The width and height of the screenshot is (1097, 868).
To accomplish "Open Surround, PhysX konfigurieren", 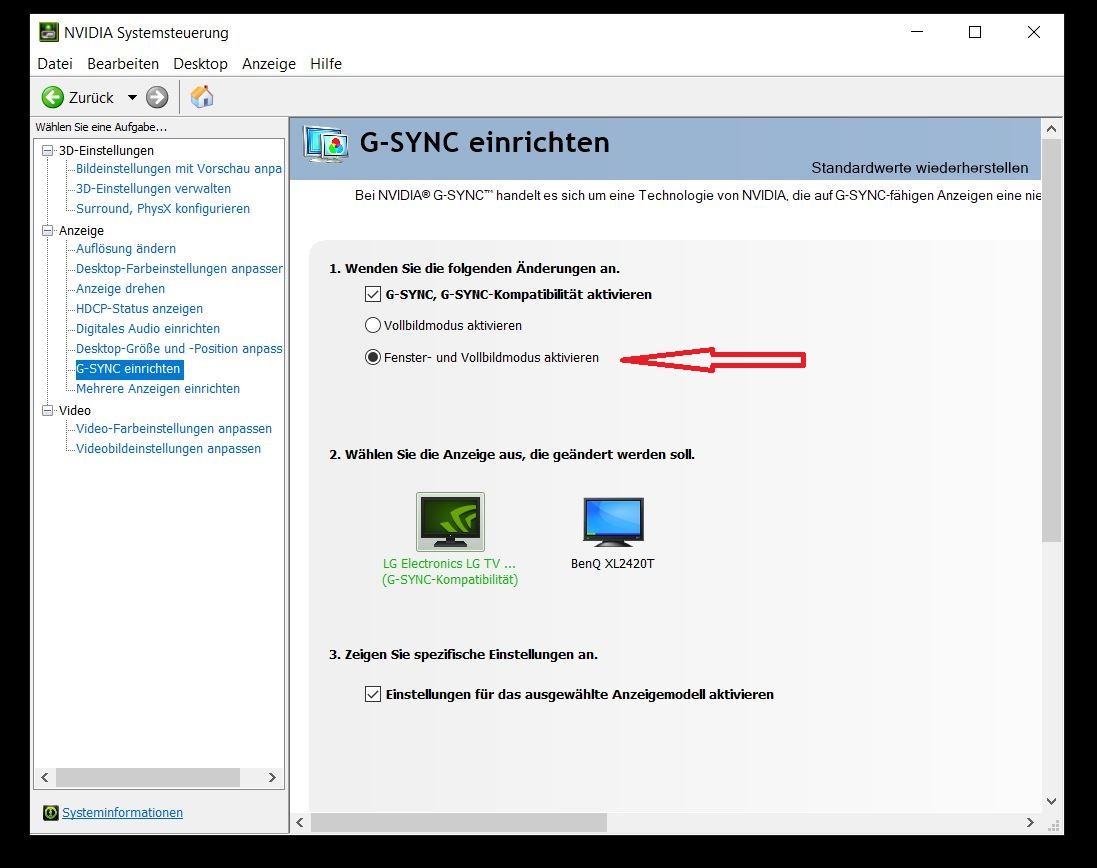I will click(163, 208).
